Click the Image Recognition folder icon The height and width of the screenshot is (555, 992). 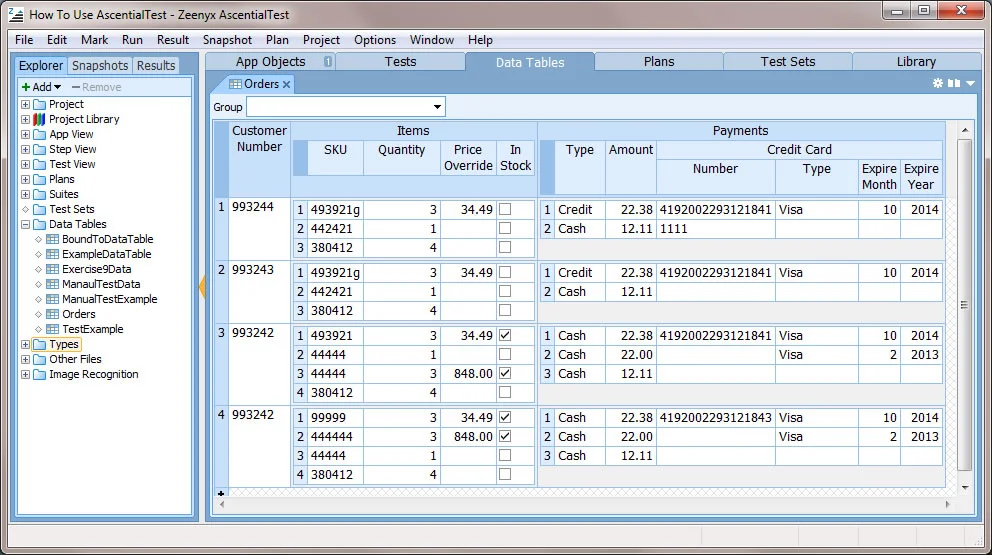[x=39, y=374]
